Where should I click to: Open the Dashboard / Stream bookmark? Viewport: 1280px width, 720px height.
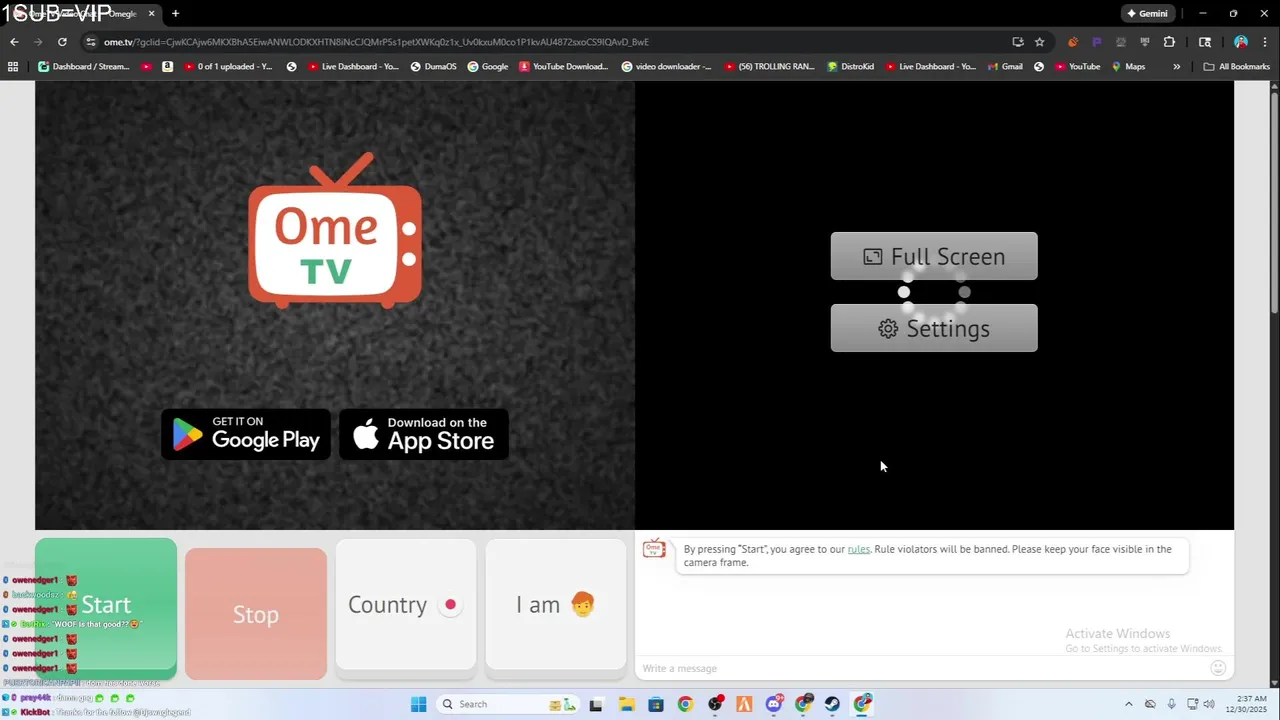84,67
